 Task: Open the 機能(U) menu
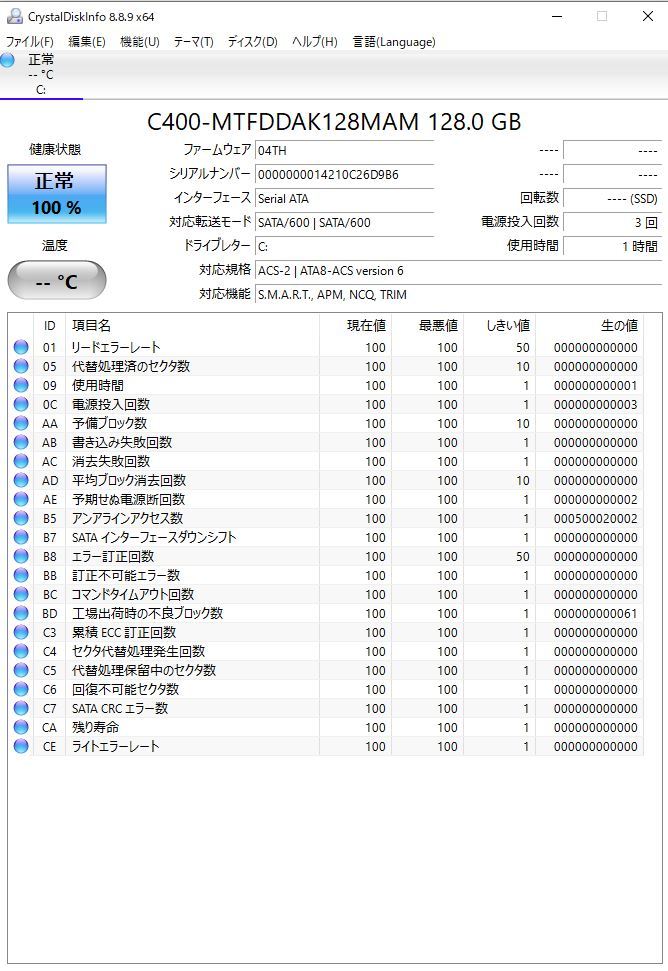point(140,41)
